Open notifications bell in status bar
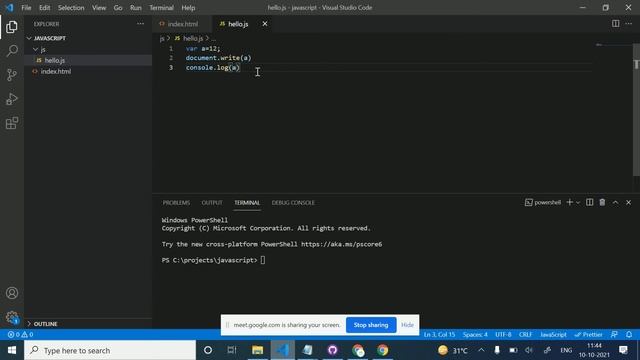The height and width of the screenshot is (360, 640). (629, 334)
